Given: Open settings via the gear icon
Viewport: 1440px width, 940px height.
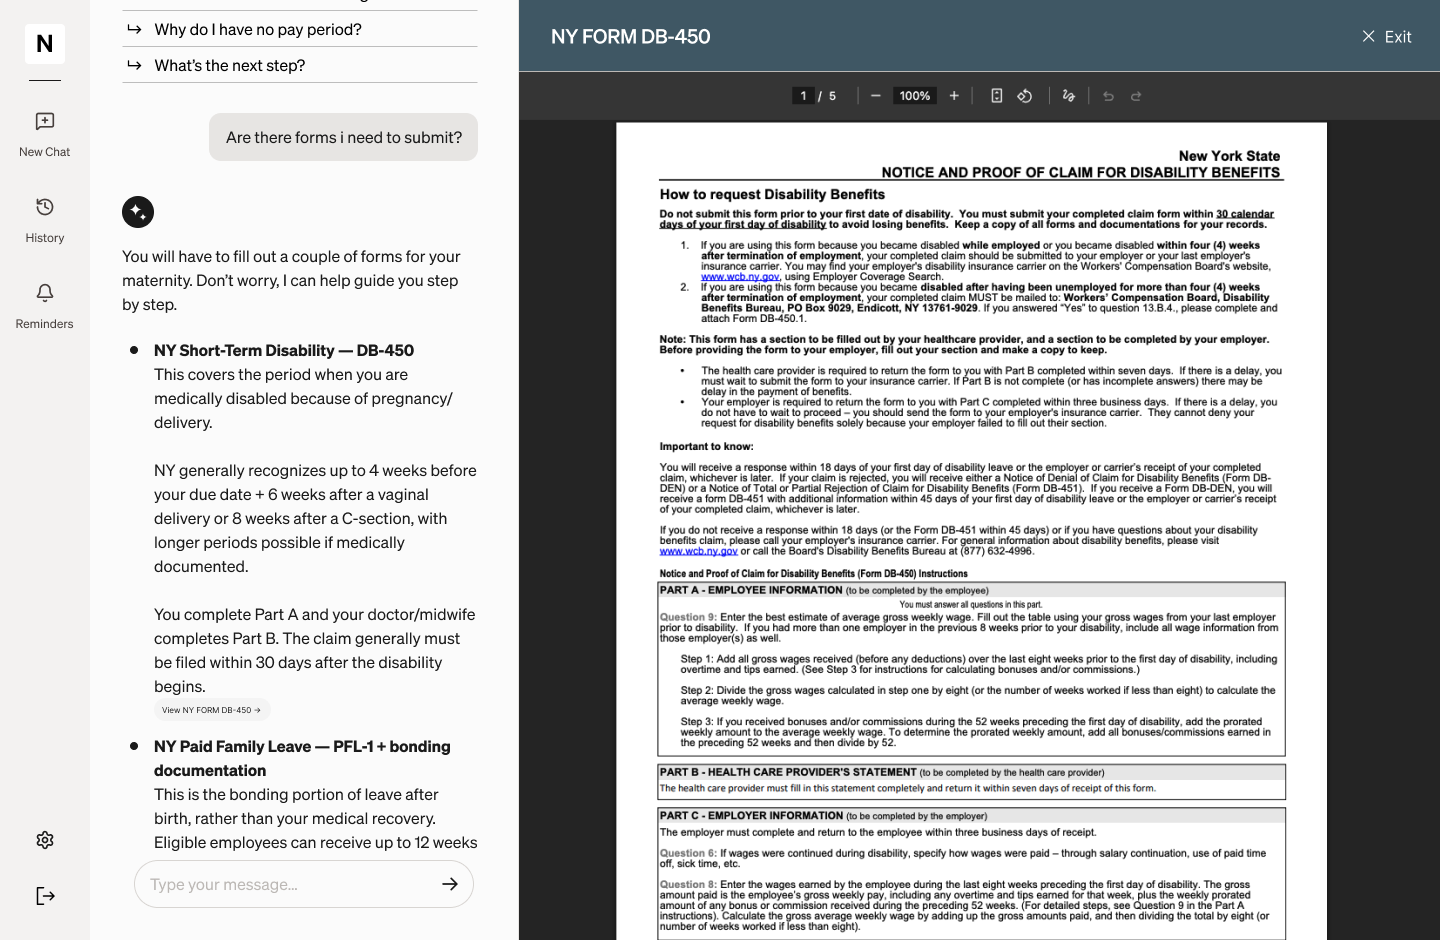Looking at the screenshot, I should click(45, 840).
